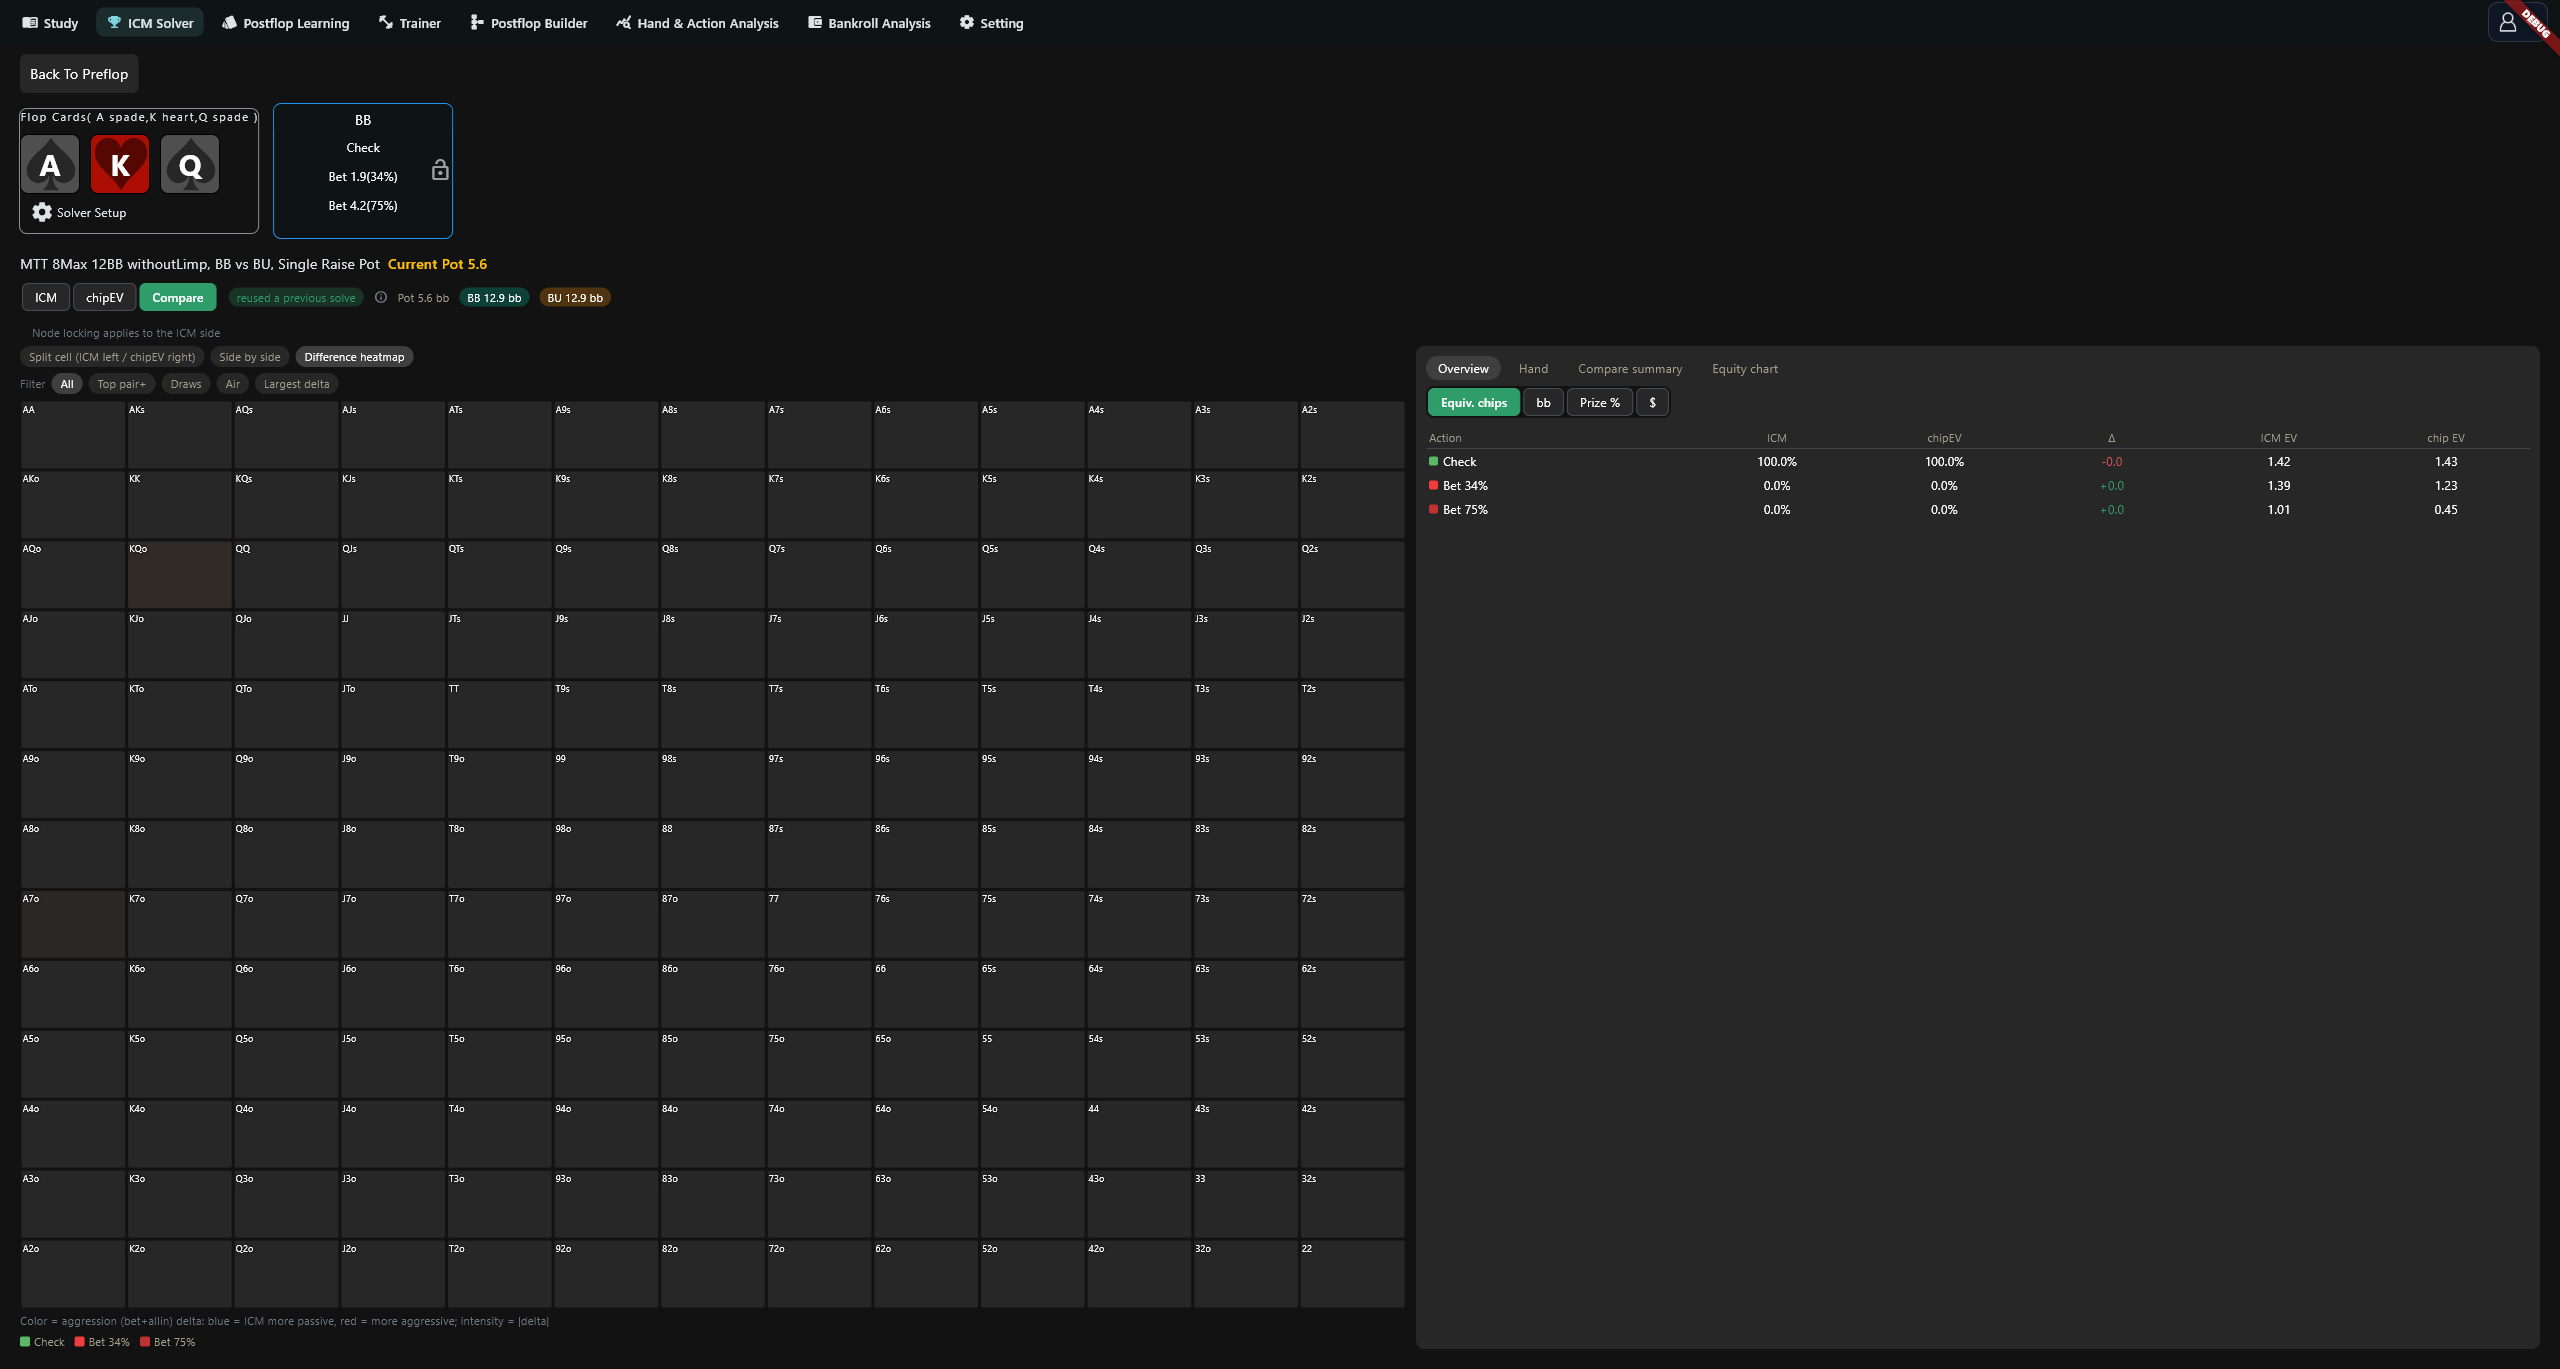This screenshot has height=1369, width=2560.
Task: Filter hands by All
Action: pyautogui.click(x=67, y=384)
